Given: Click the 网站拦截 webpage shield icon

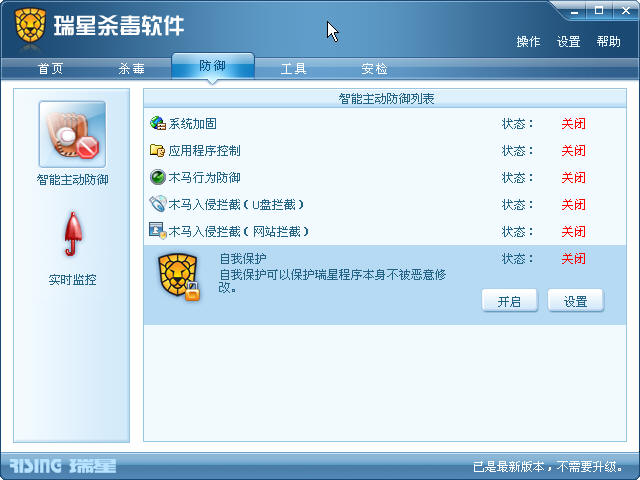Looking at the screenshot, I should point(158,231).
